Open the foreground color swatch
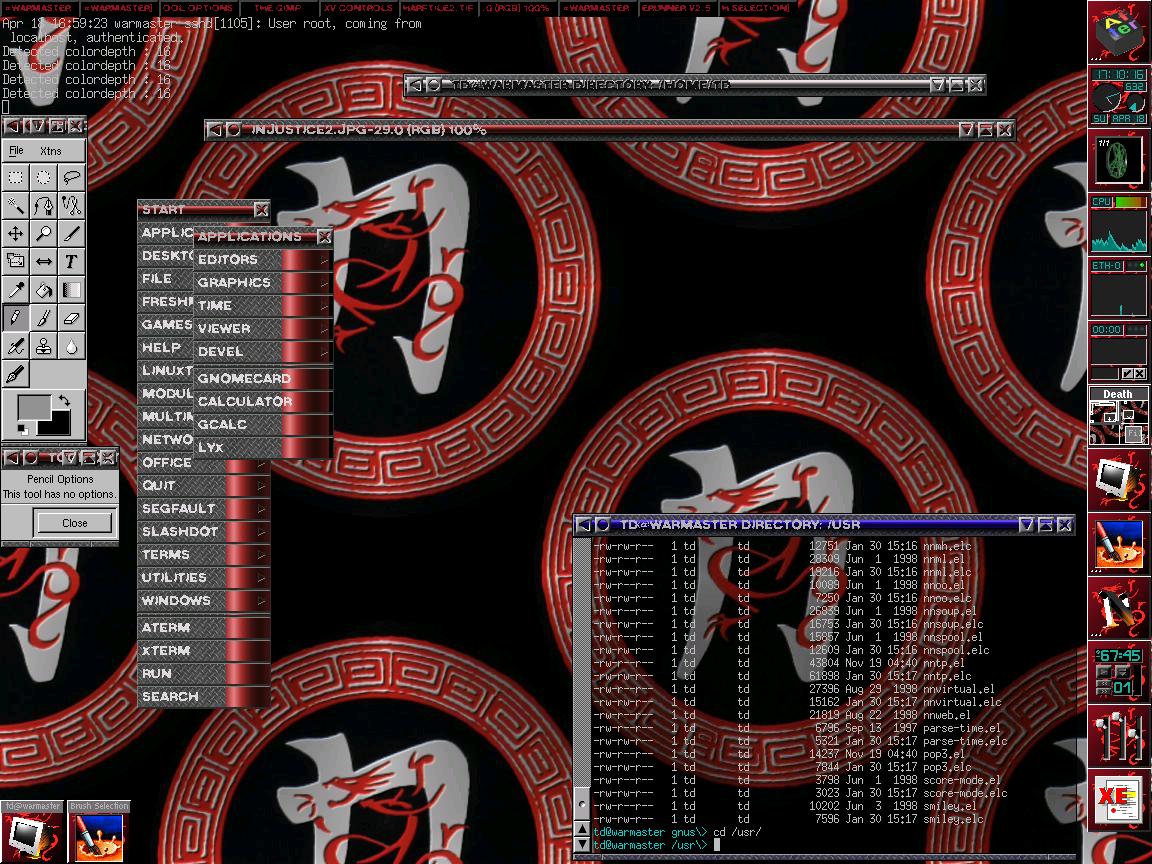The height and width of the screenshot is (864, 1152). pyautogui.click(x=32, y=408)
